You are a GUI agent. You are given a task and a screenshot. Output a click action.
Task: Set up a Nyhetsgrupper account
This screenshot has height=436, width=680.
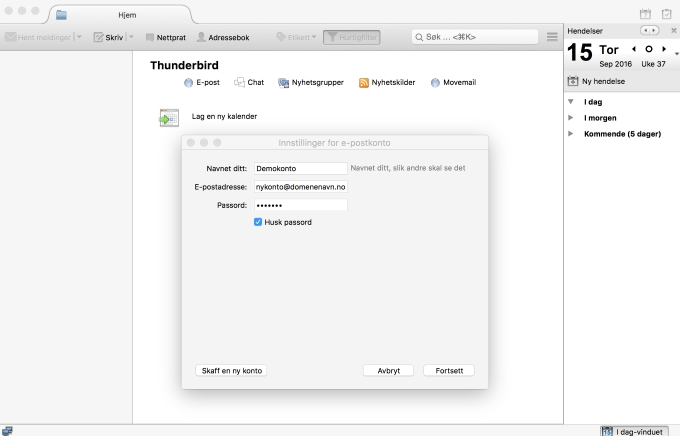pos(311,82)
